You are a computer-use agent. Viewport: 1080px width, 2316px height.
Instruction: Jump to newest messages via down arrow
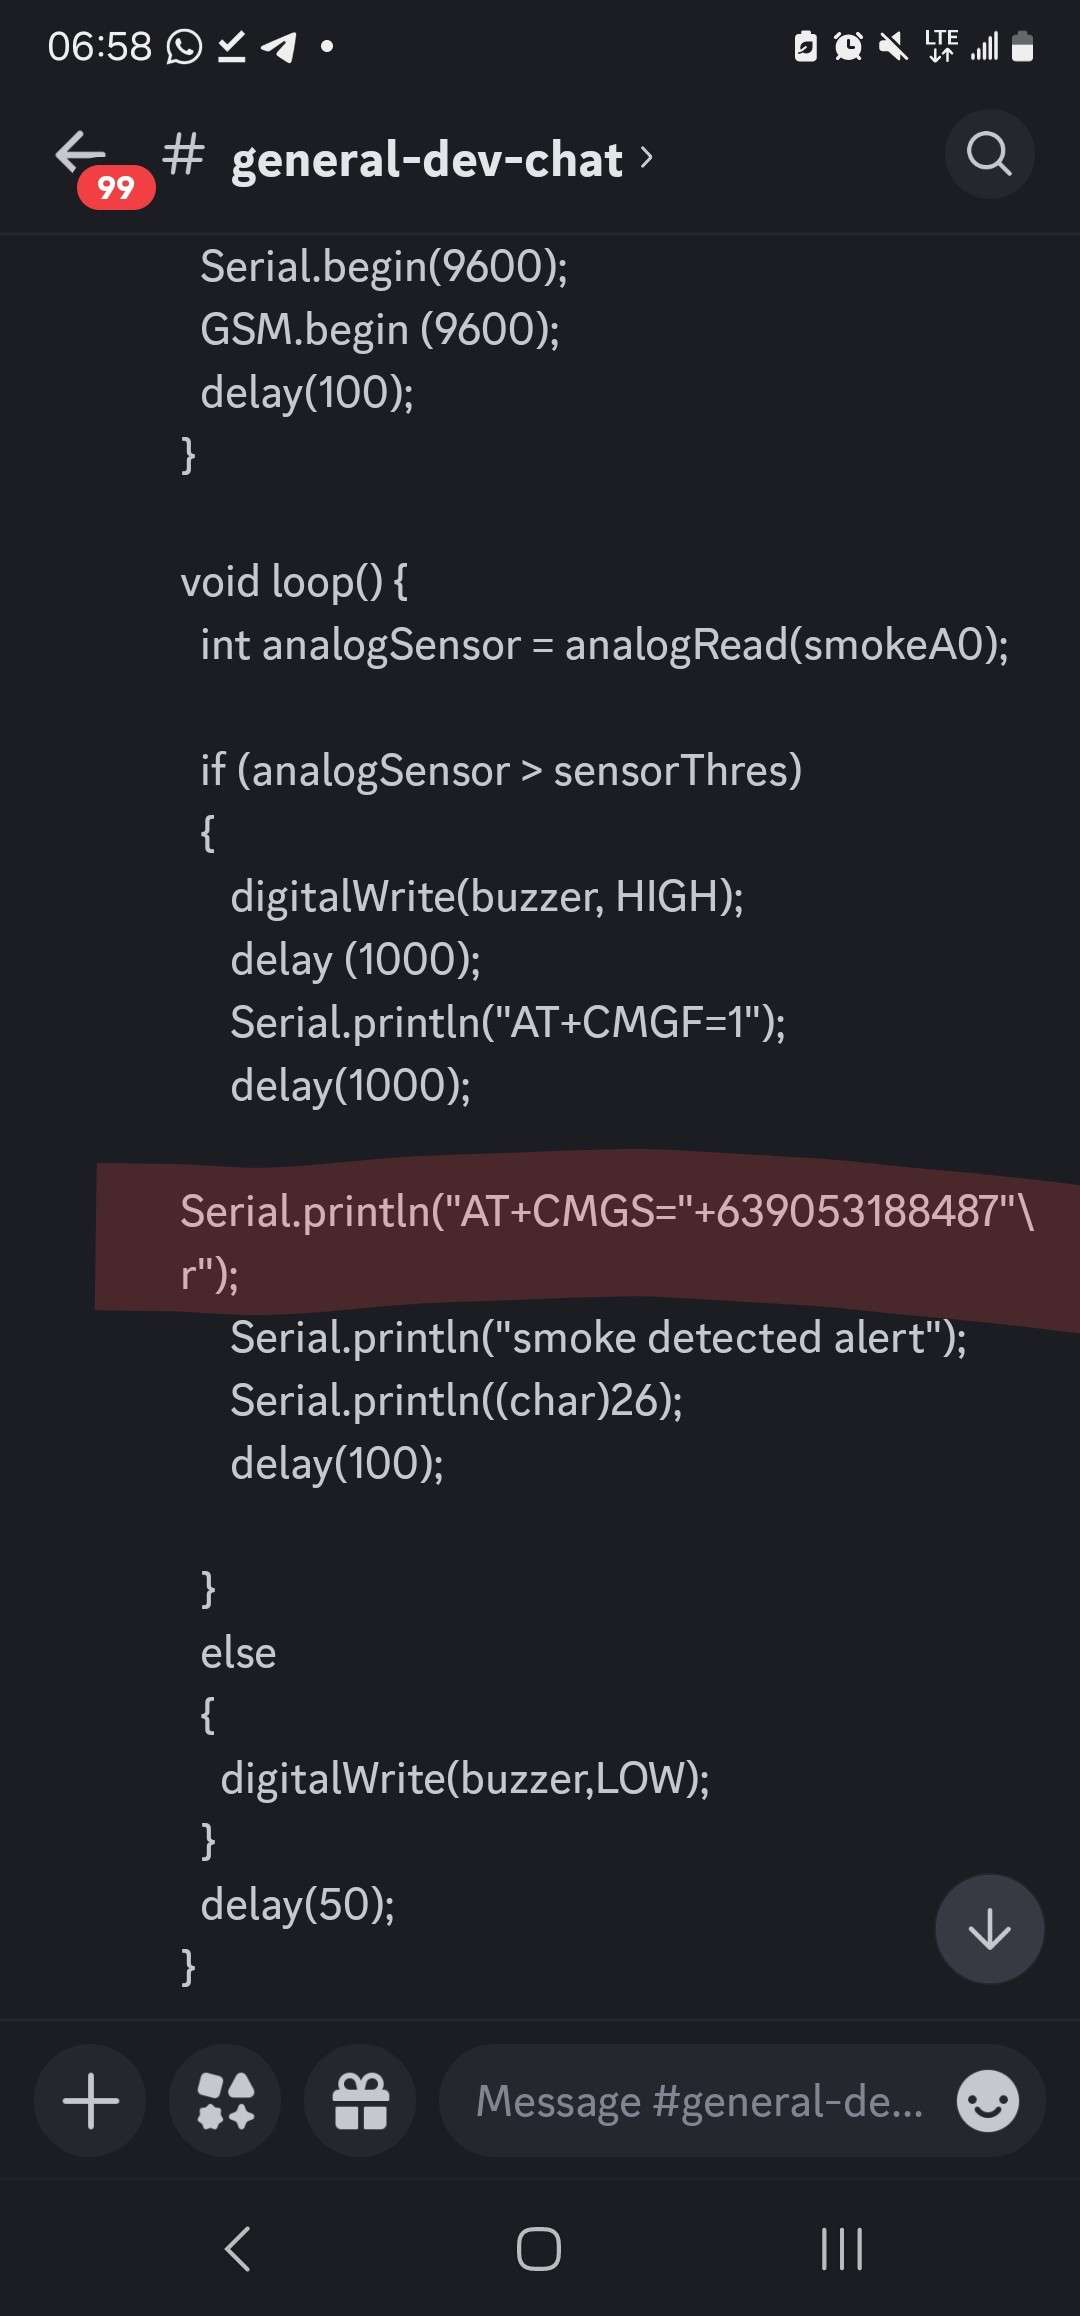[x=988, y=1928]
